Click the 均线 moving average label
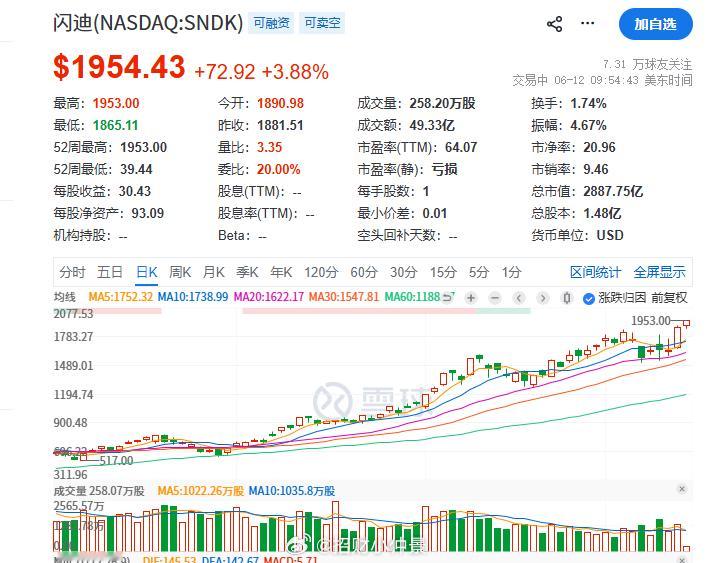The width and height of the screenshot is (715, 563). 65,297
